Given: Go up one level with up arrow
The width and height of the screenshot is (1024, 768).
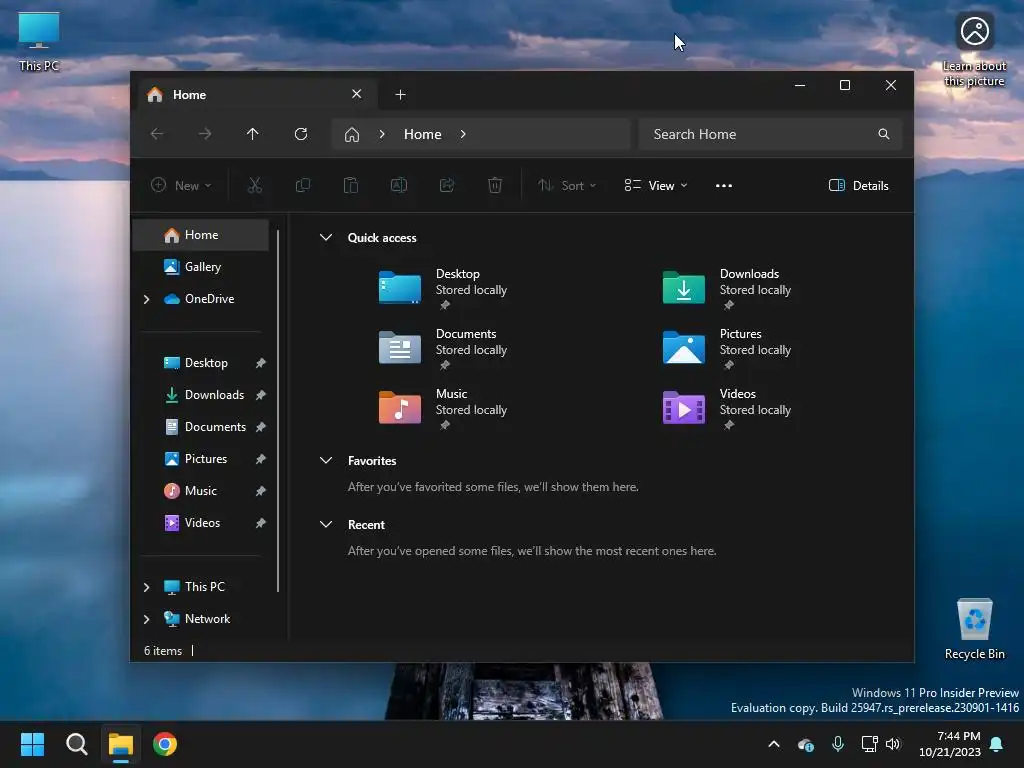Looking at the screenshot, I should pos(253,134).
